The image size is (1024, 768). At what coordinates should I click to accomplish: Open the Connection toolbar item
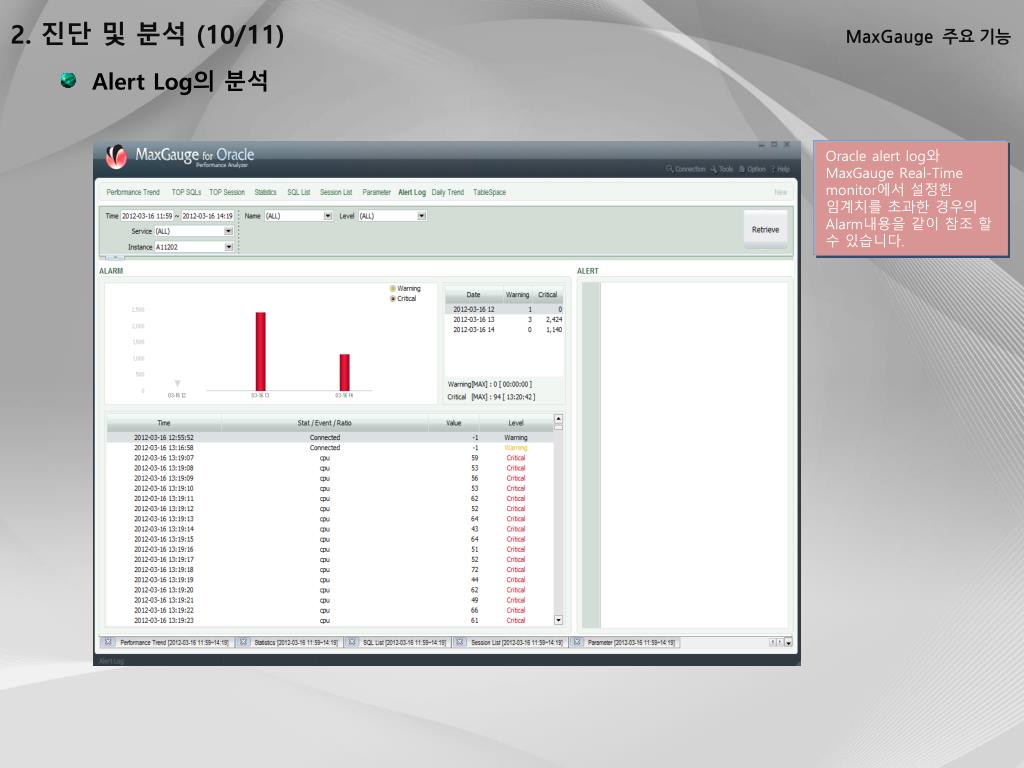pos(686,169)
